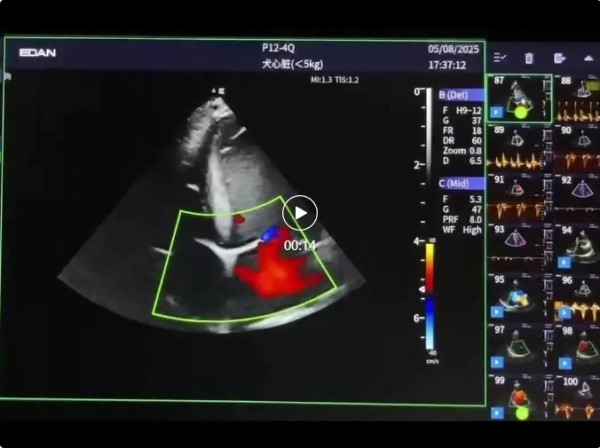The image size is (600, 448).
Task: Open thumbnail number 96
Action: tap(577, 297)
